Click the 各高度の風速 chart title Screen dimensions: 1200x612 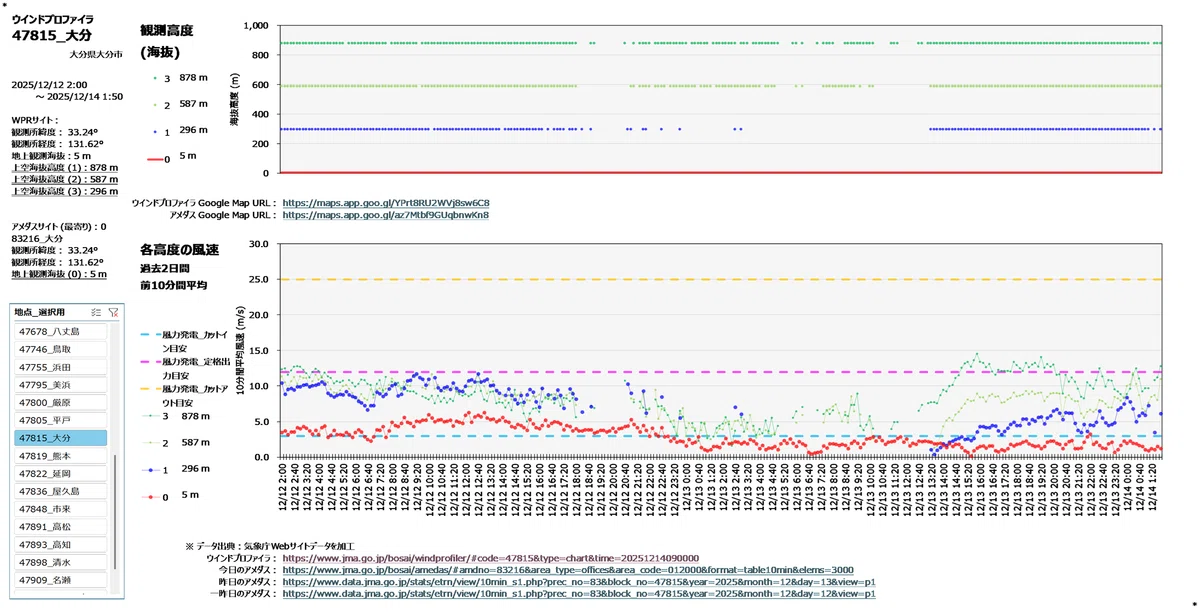[x=179, y=249]
